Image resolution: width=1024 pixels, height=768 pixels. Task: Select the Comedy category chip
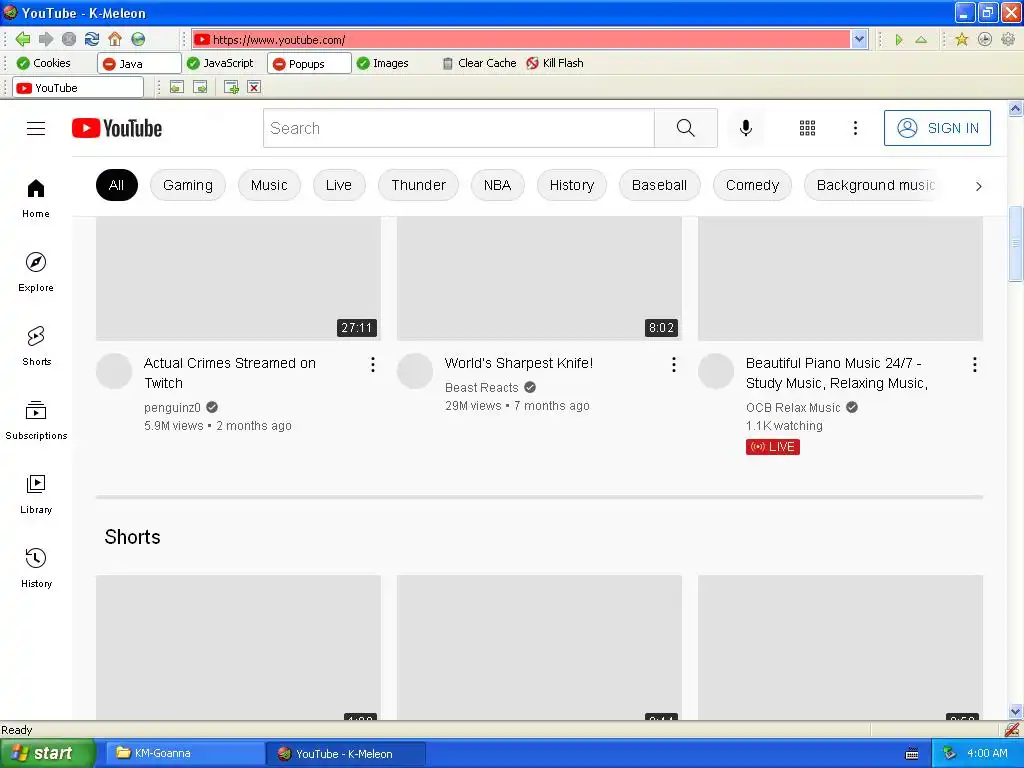[x=752, y=185]
